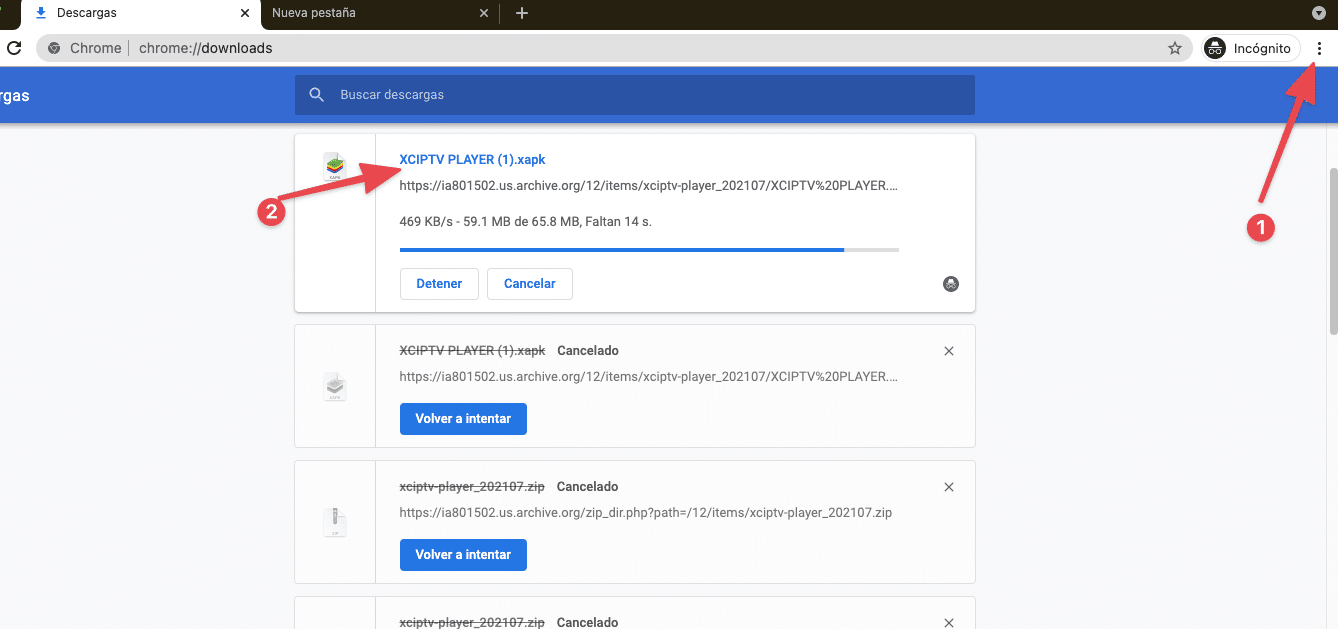Remove cancelled xciptv-player_202107.zip entry
This screenshot has height=629, width=1338.
(x=949, y=487)
